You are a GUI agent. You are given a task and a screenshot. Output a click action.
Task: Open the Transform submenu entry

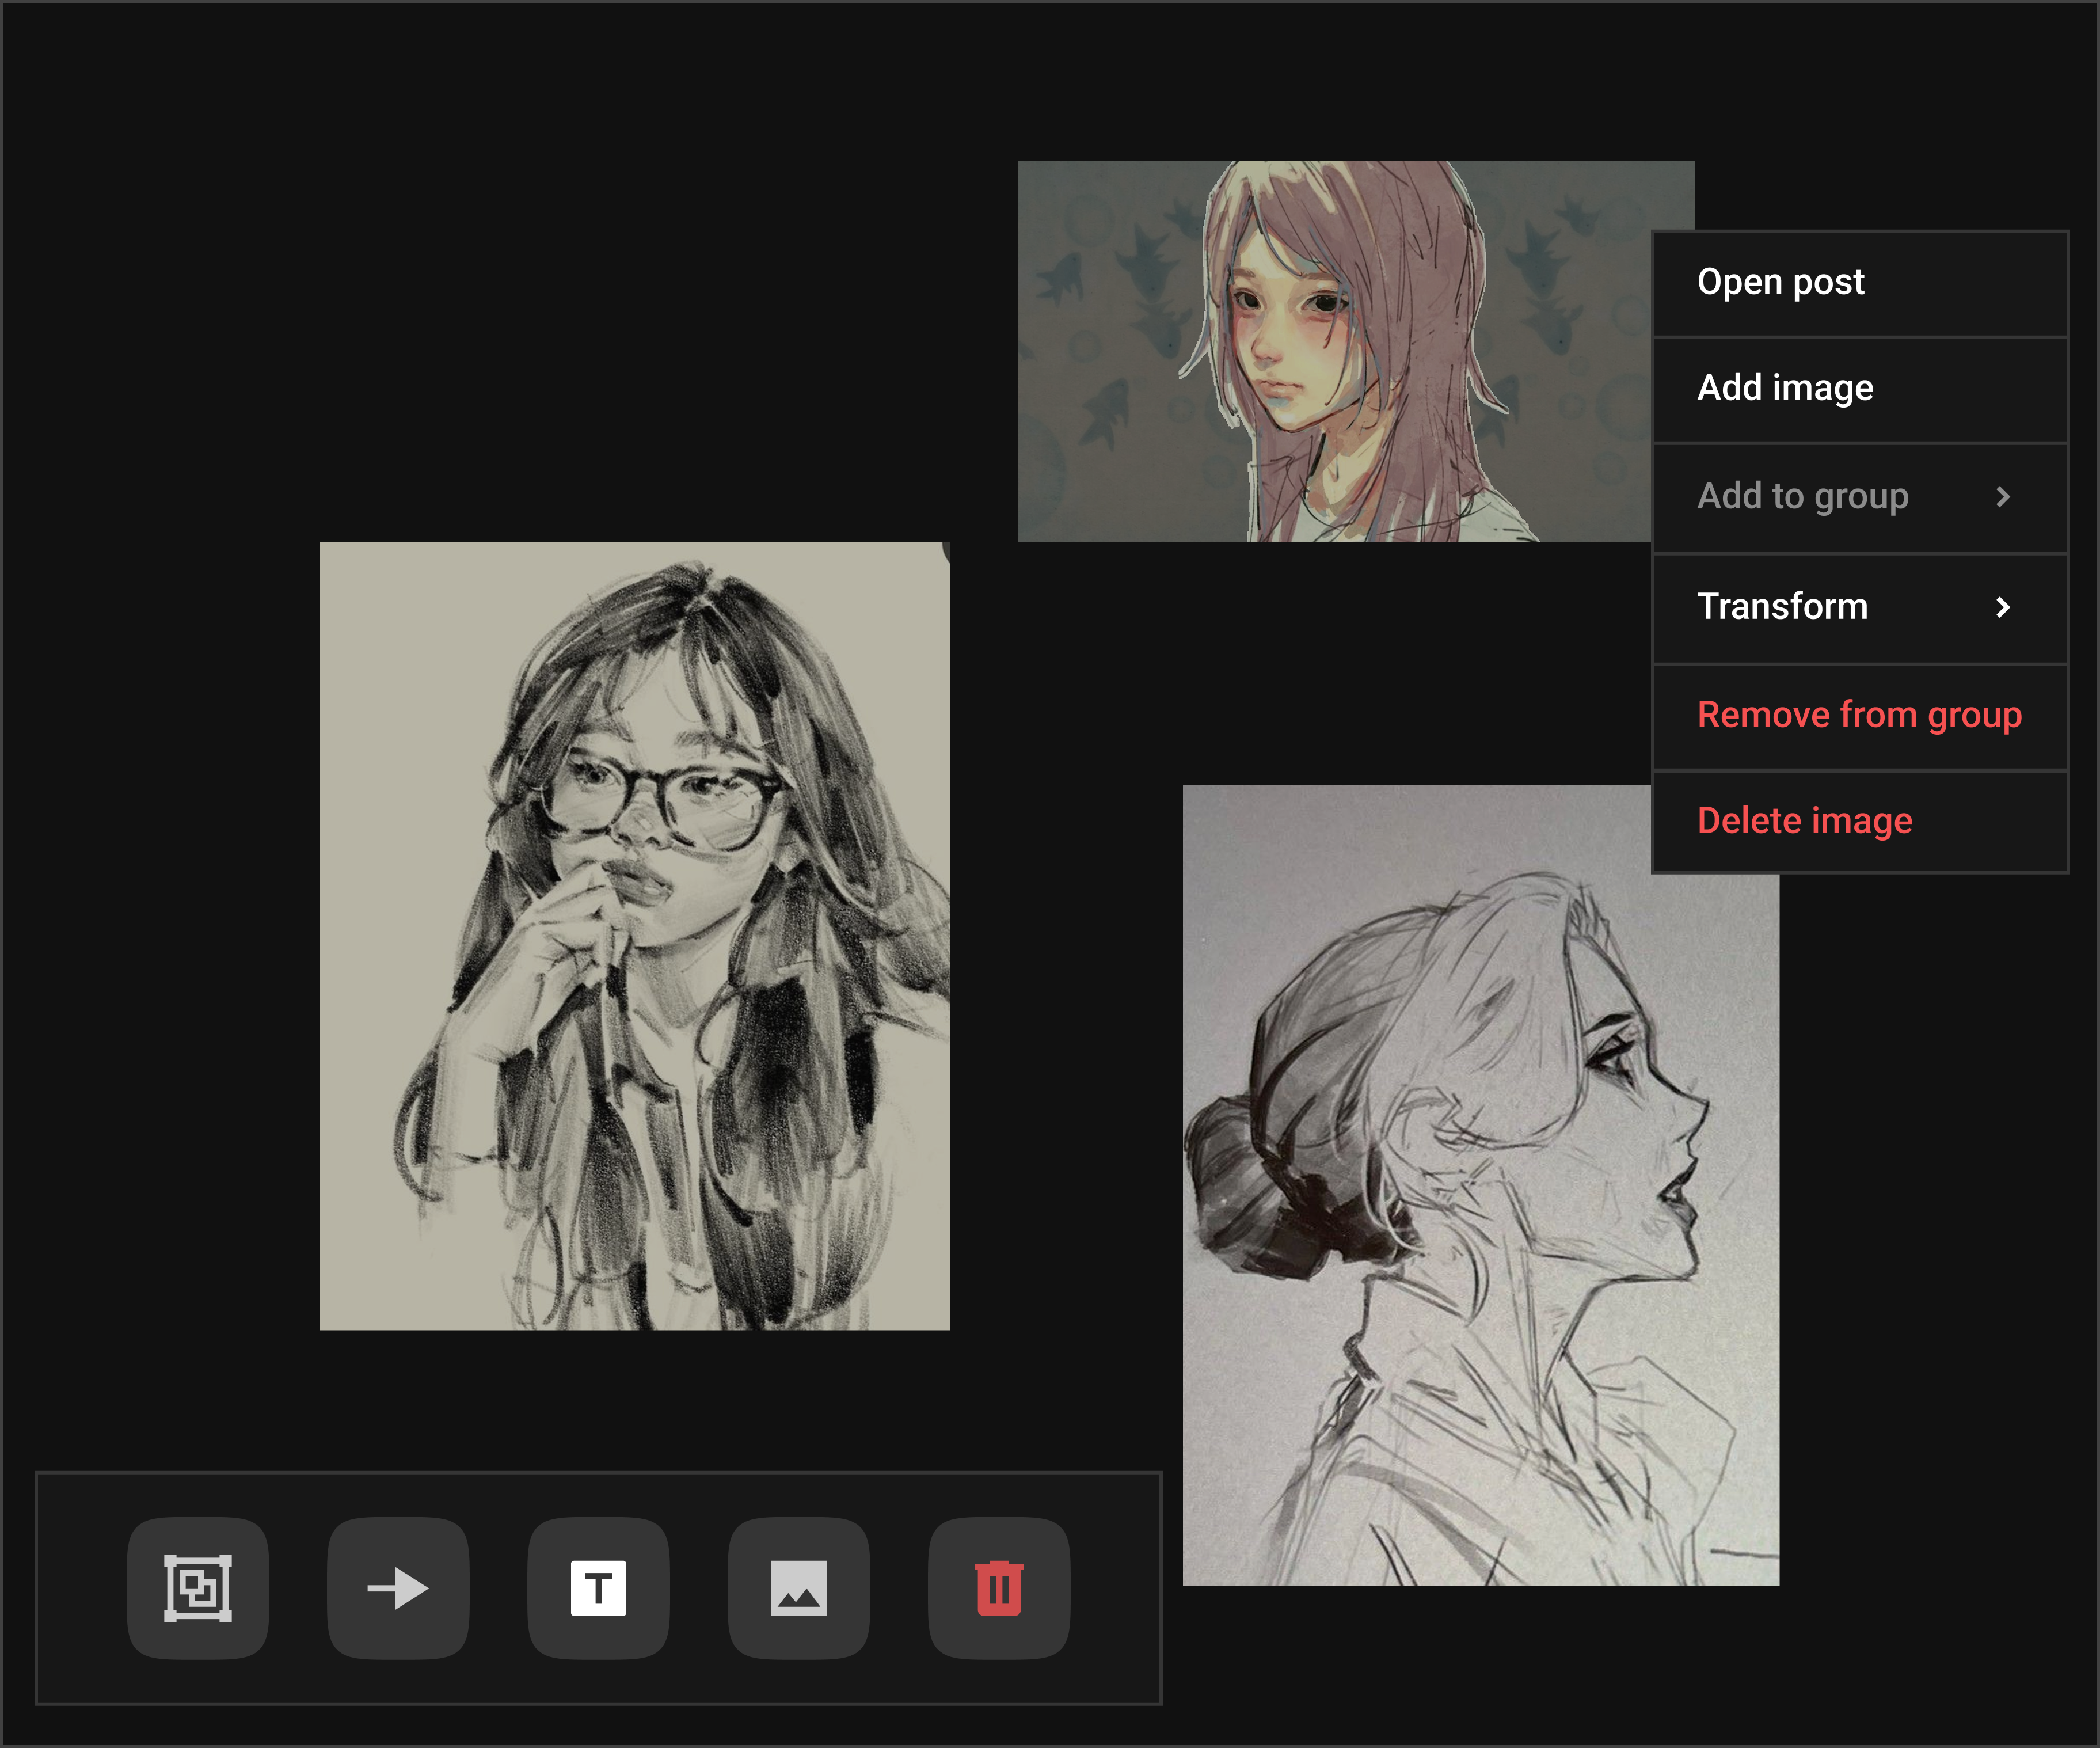[1782, 607]
